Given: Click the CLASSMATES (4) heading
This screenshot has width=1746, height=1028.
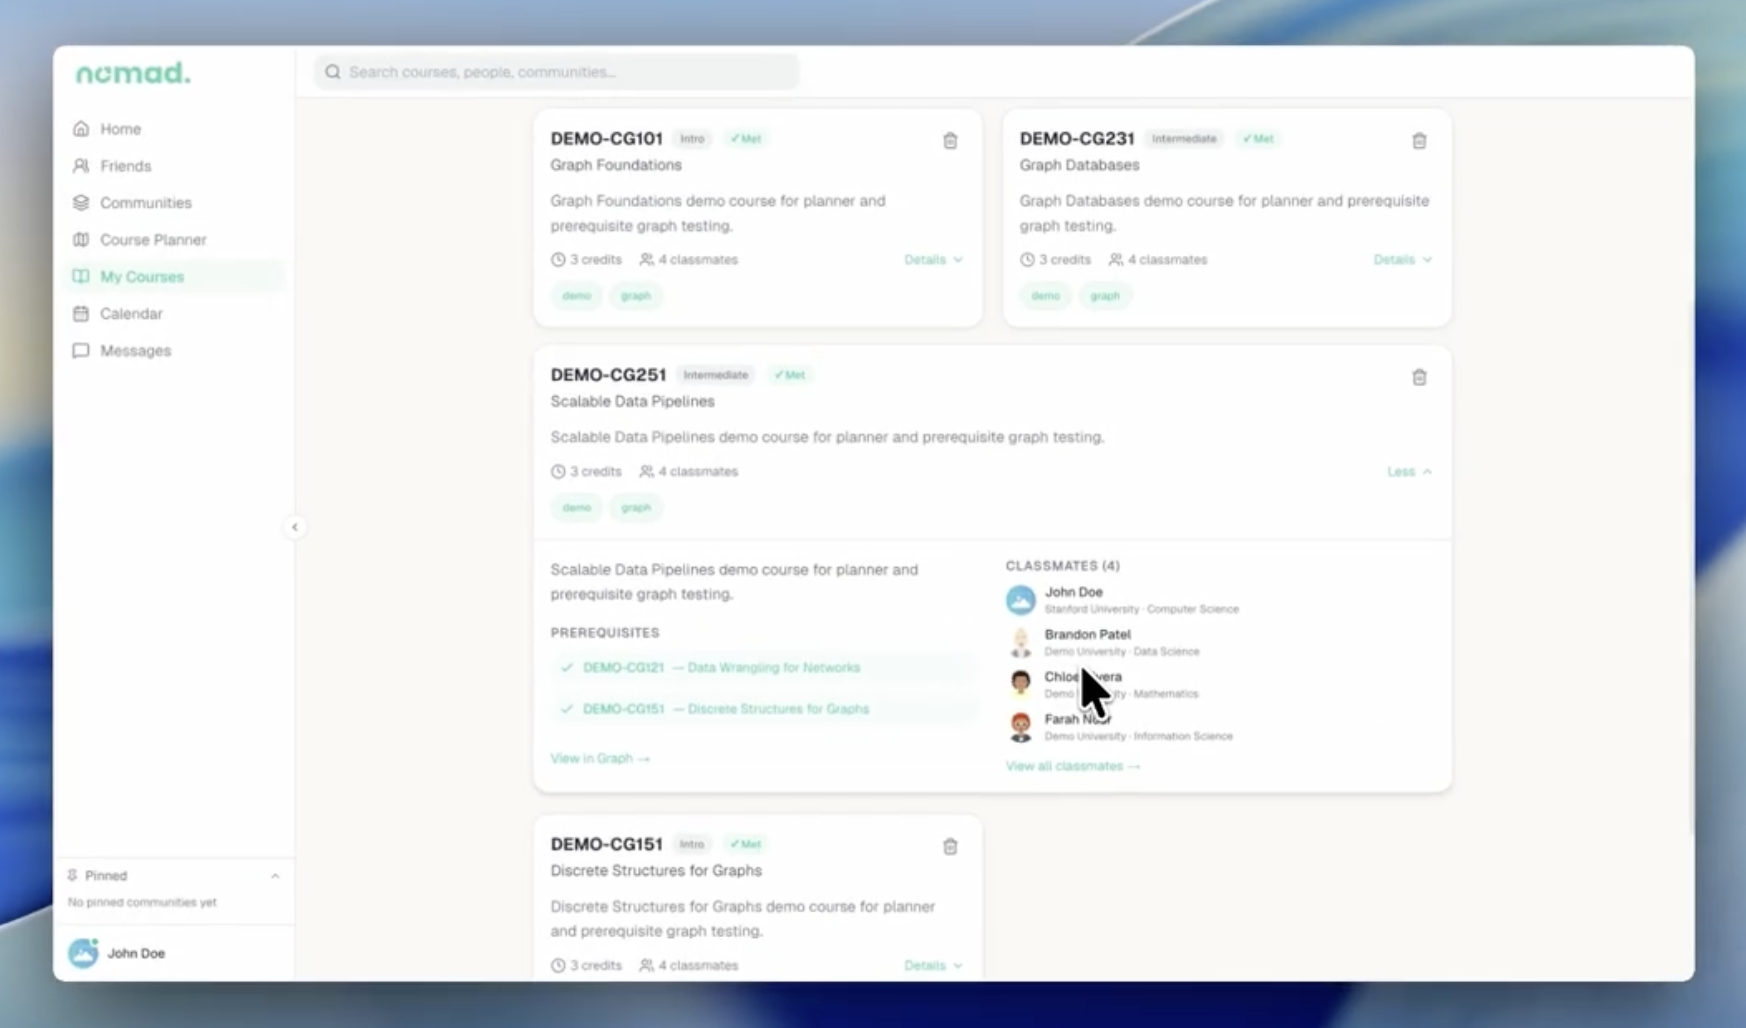Looking at the screenshot, I should 1062,566.
